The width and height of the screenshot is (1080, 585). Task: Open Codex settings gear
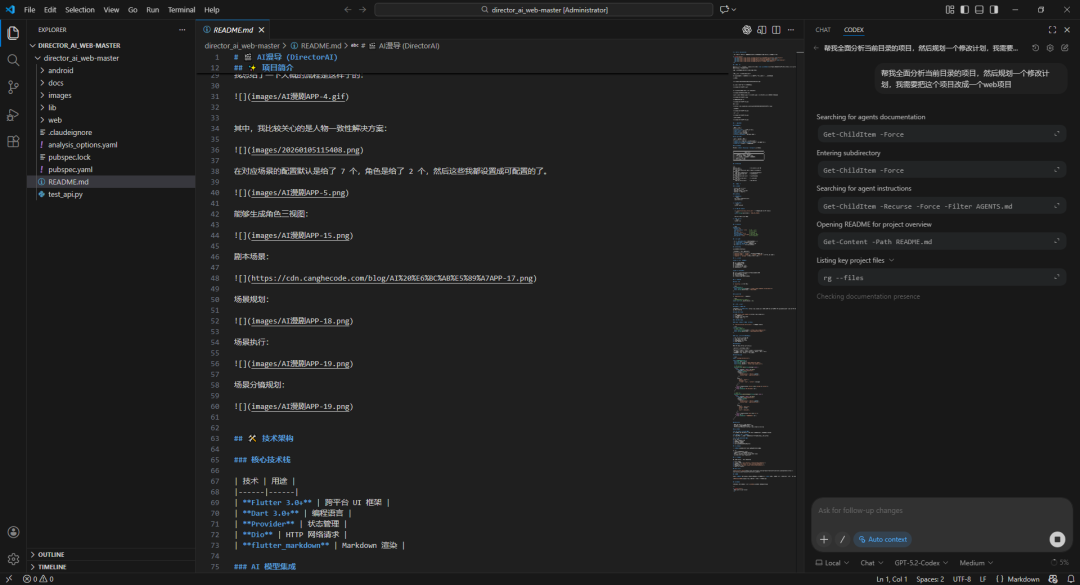(x=1050, y=48)
